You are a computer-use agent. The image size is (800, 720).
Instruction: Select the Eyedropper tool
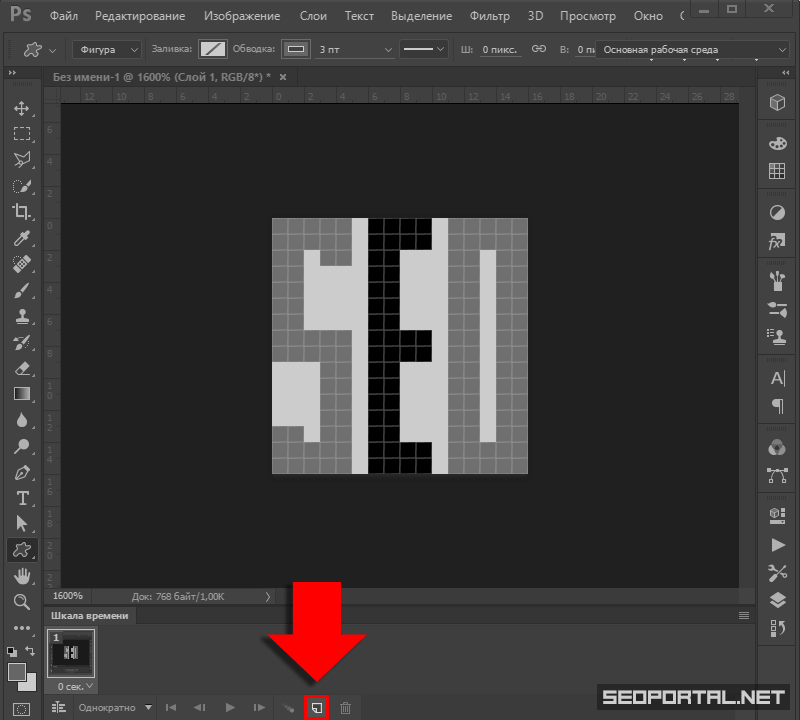22,237
